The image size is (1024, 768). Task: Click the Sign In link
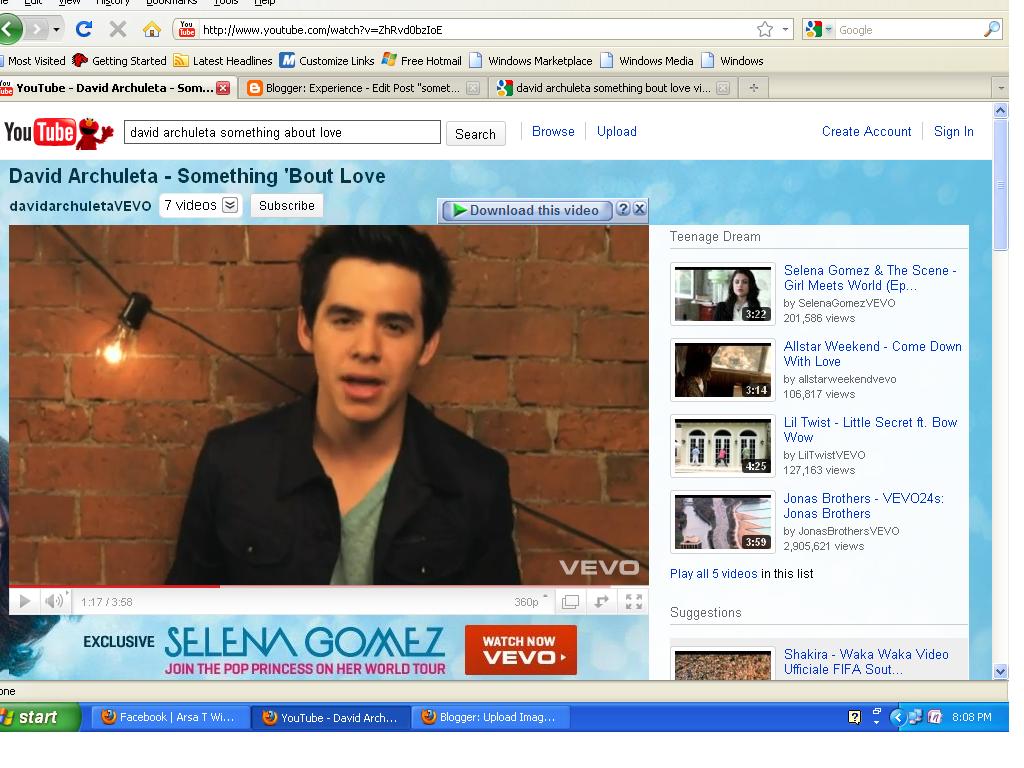[x=953, y=131]
